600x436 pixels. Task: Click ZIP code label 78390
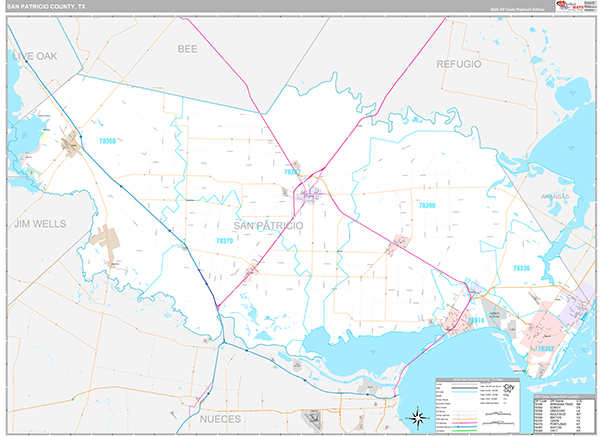click(427, 206)
